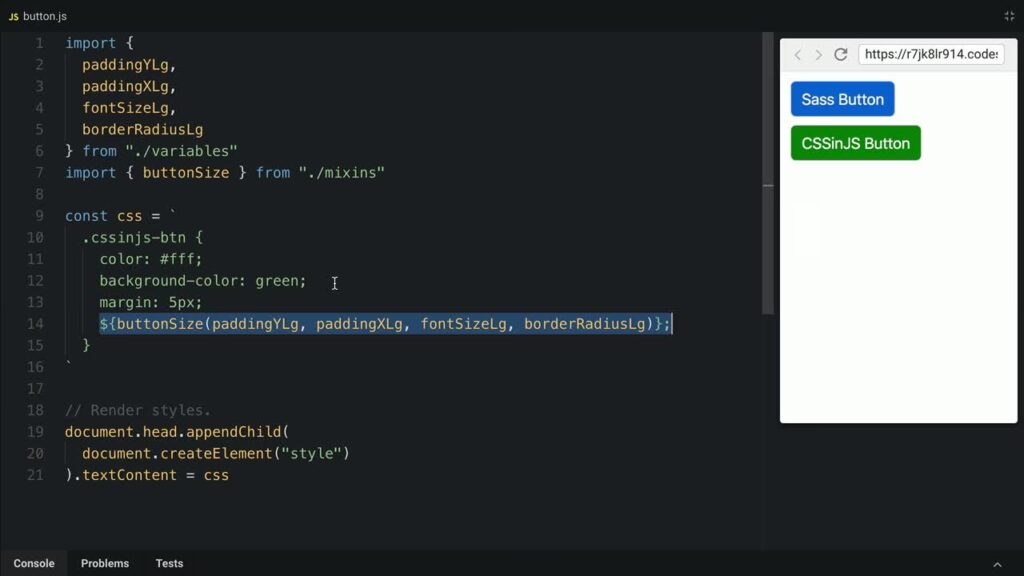Switch to the Problems tab

pyautogui.click(x=104, y=563)
